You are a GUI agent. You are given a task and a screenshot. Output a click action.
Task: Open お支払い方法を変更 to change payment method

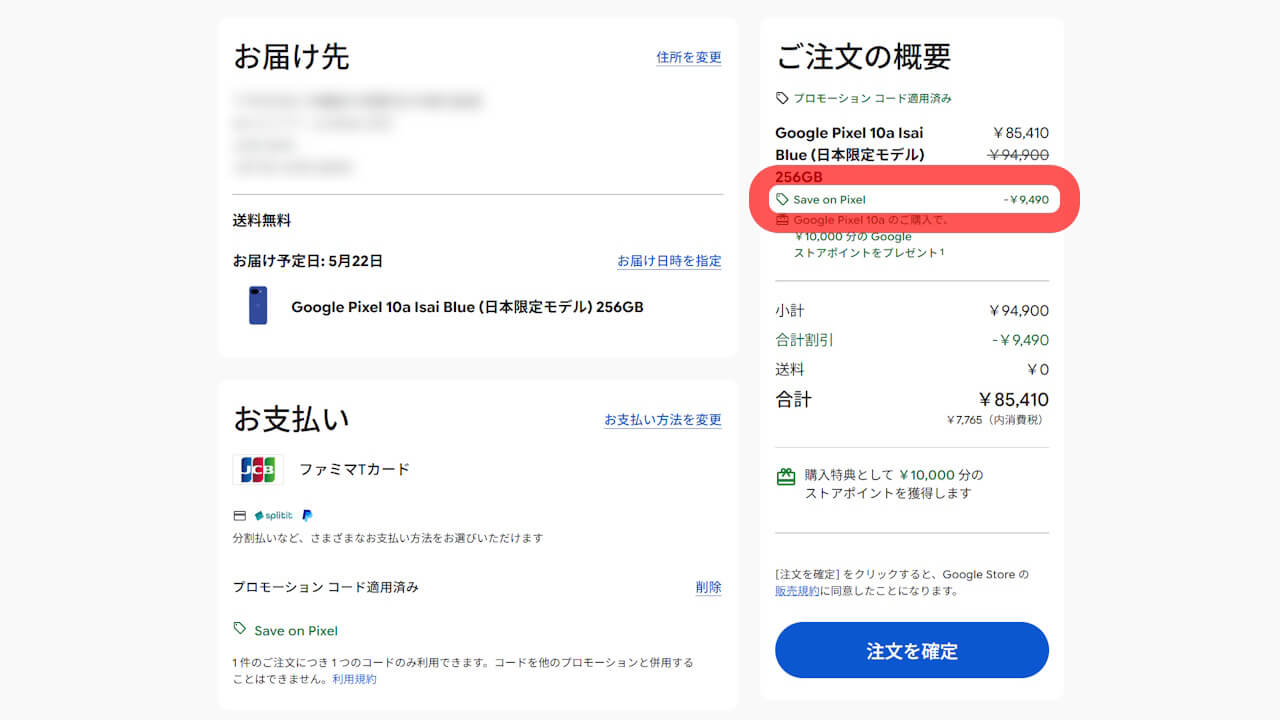(x=663, y=420)
